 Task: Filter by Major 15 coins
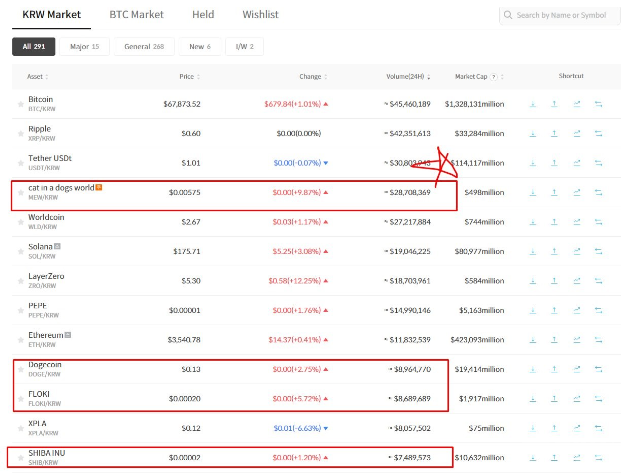click(x=84, y=47)
